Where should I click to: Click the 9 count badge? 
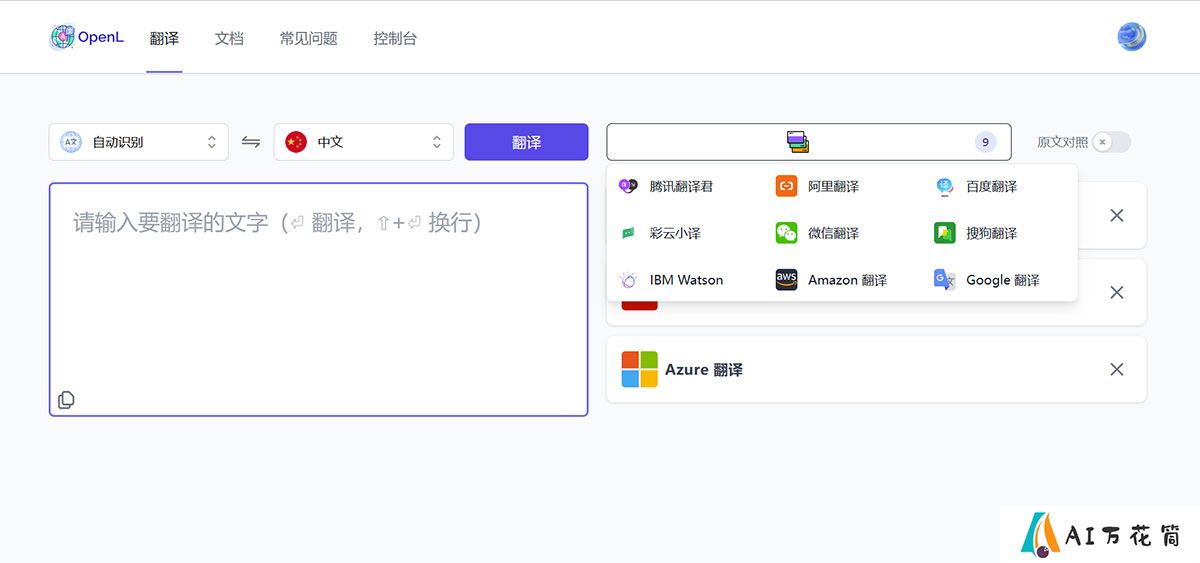tap(986, 142)
